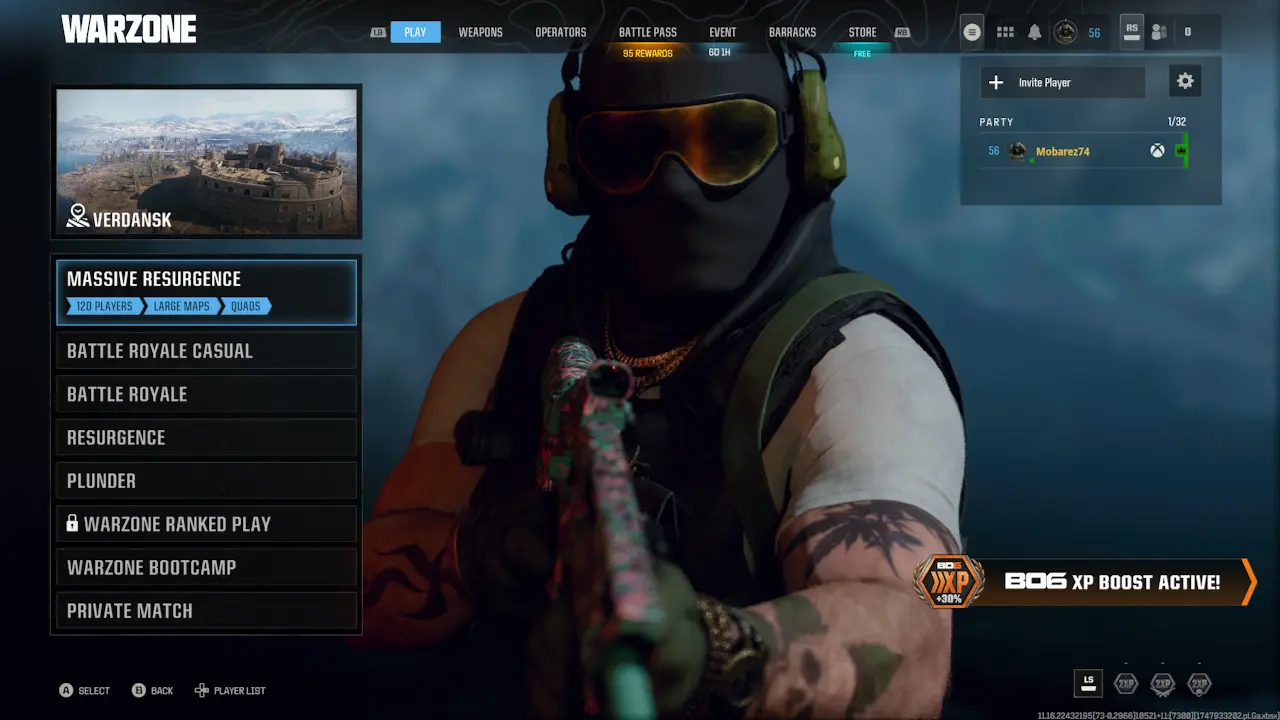Go to the Barracks tab

792,32
